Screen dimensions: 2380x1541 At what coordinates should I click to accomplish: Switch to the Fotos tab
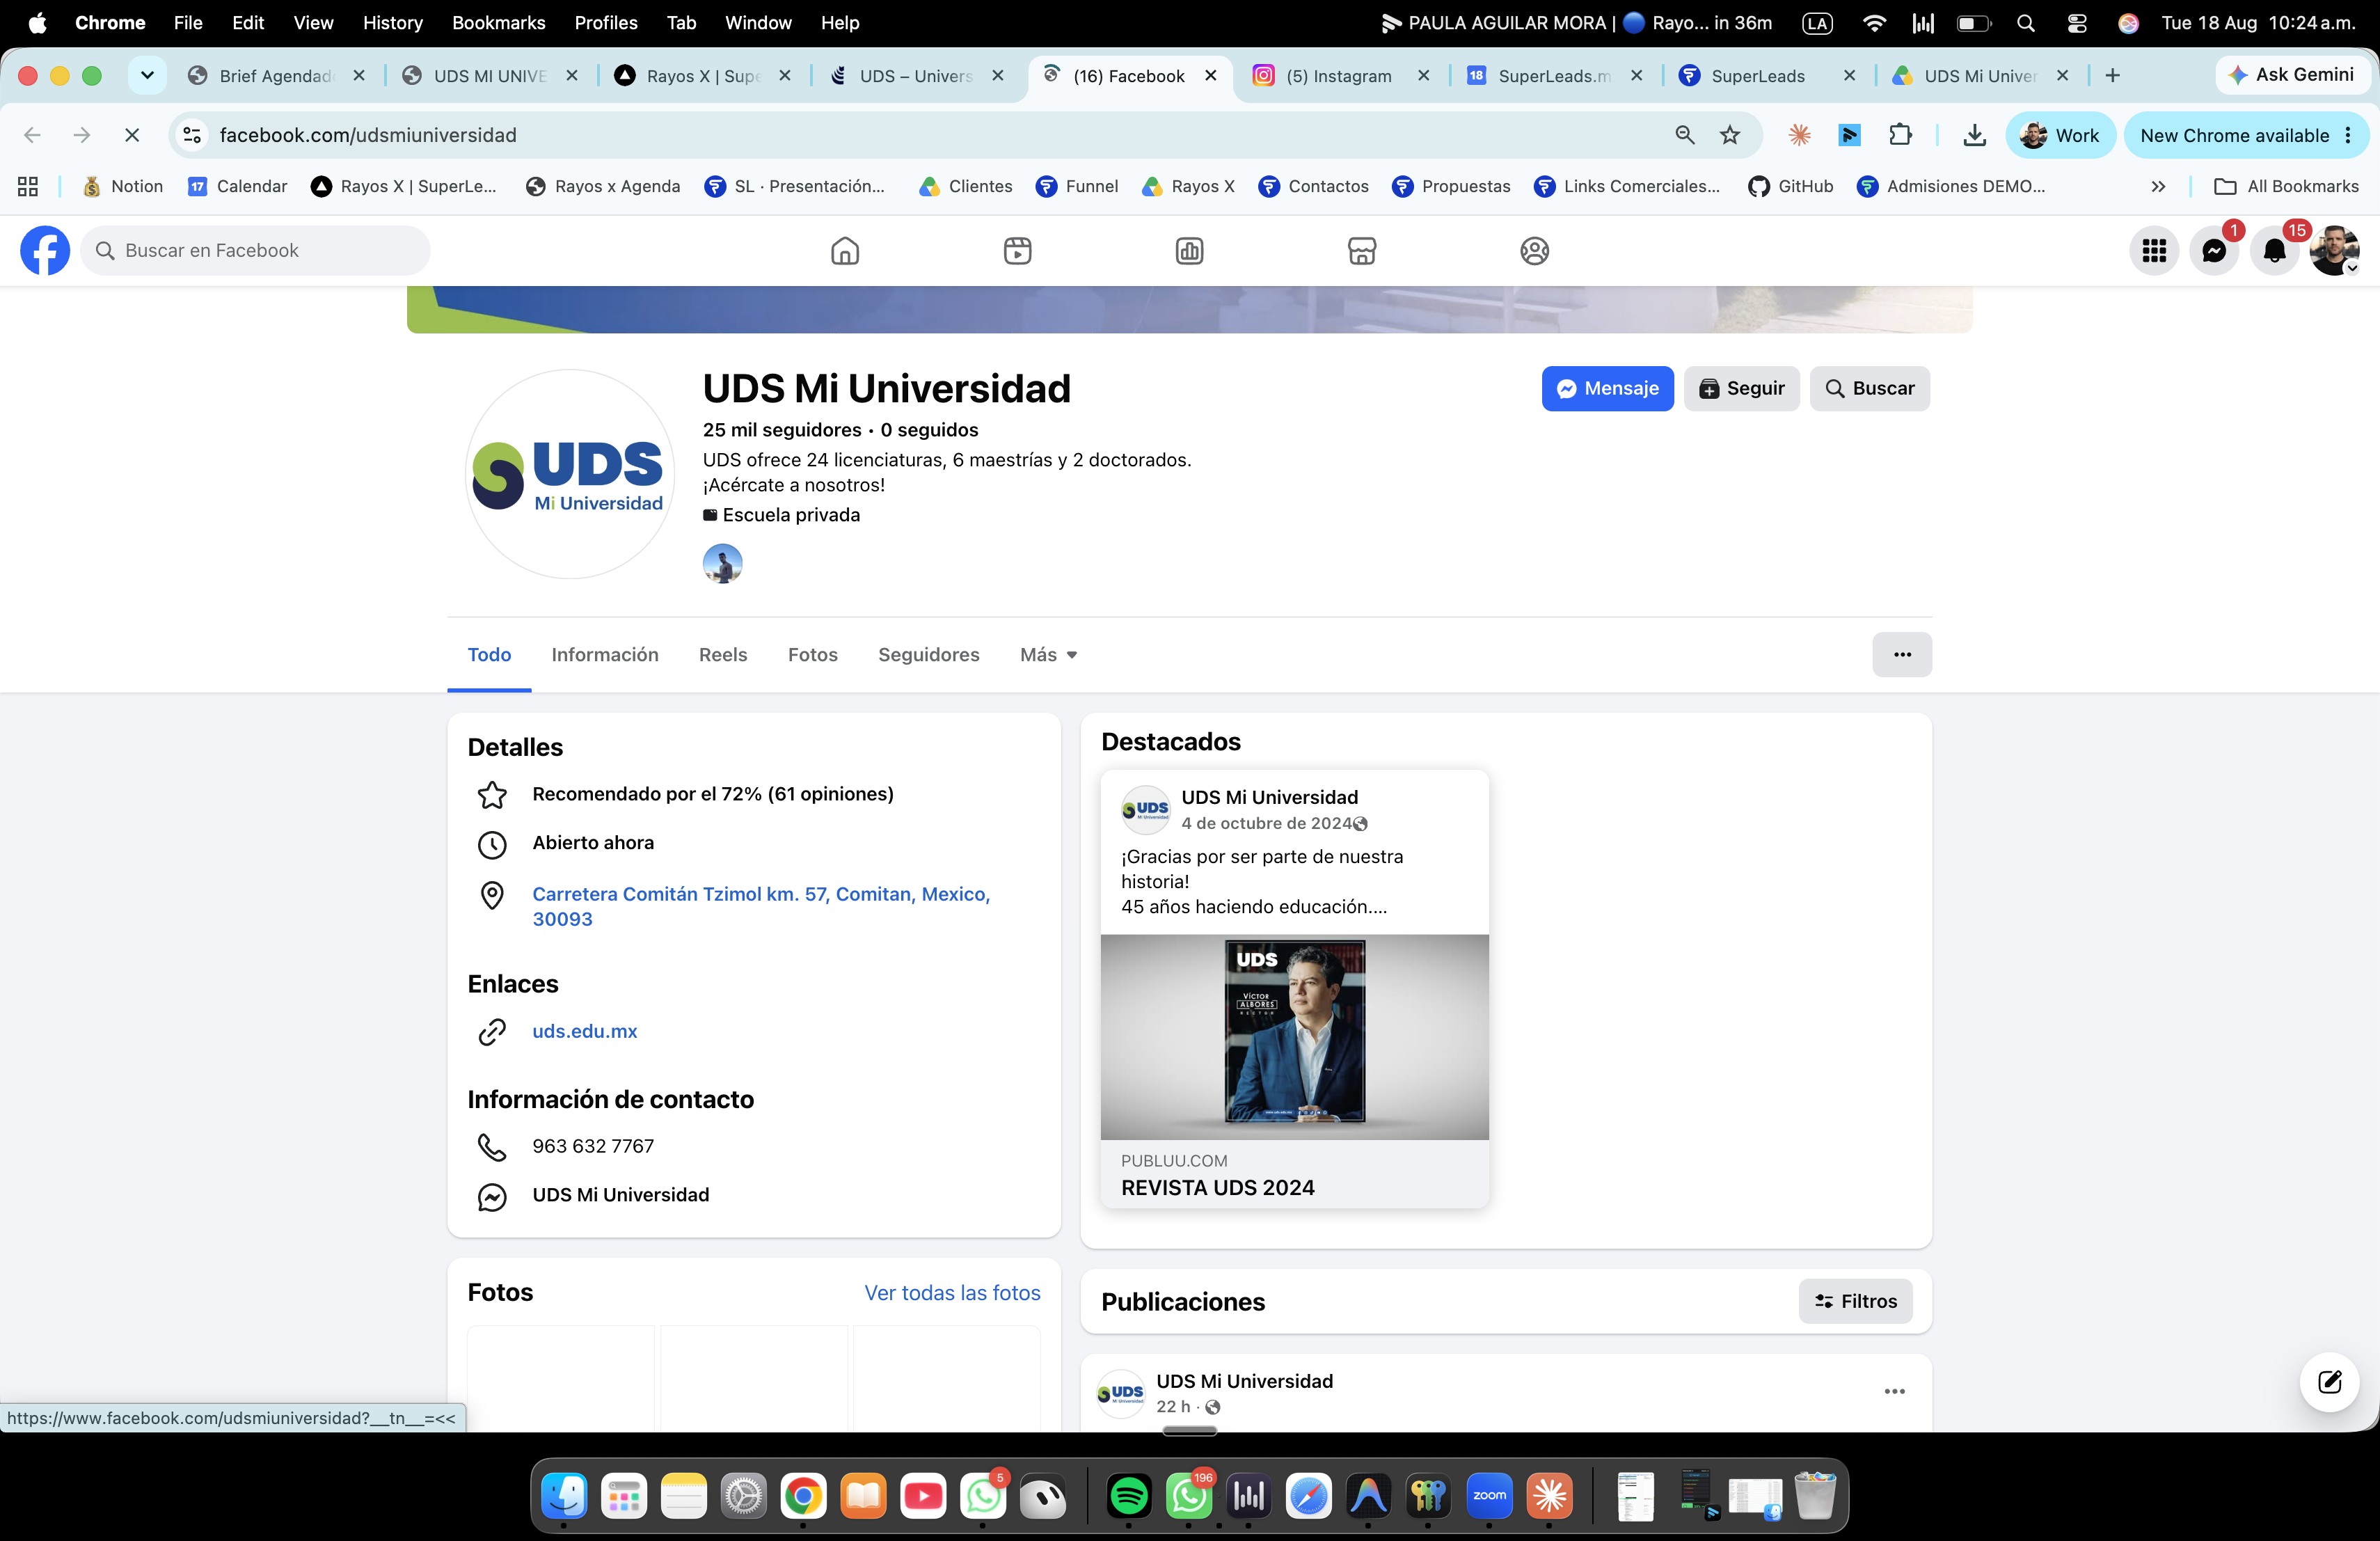[813, 655]
